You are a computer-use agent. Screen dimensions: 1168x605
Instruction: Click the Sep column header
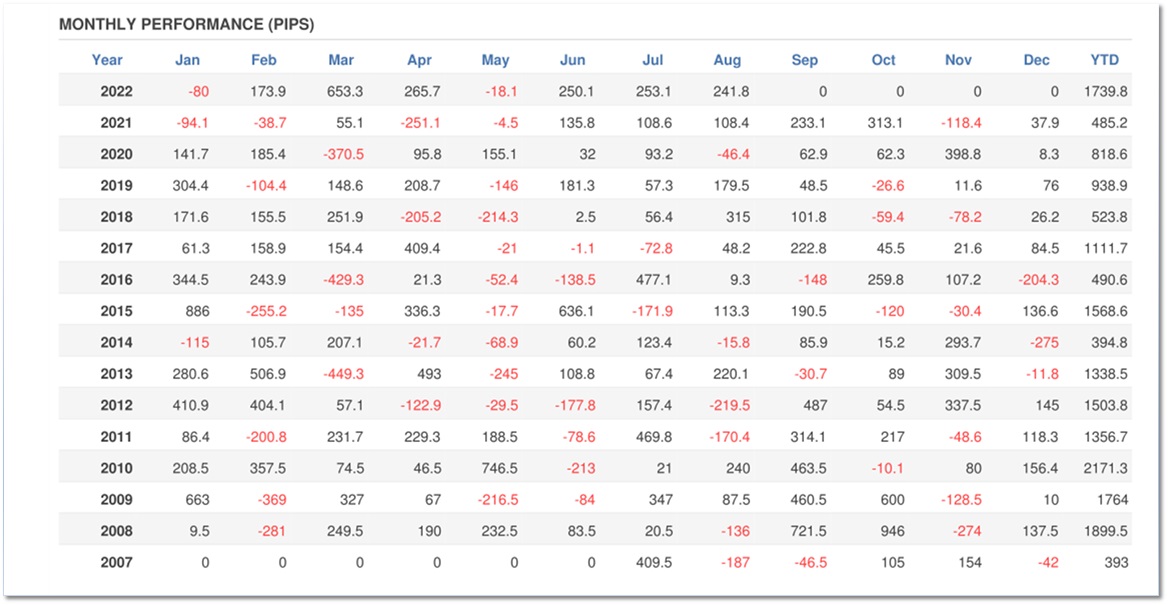click(x=804, y=60)
